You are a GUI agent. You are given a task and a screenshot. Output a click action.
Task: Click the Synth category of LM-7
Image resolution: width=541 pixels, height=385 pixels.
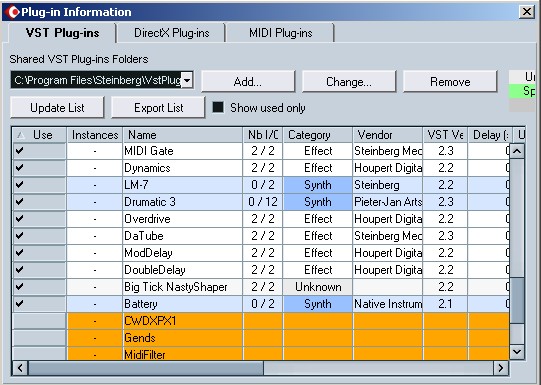coord(318,185)
